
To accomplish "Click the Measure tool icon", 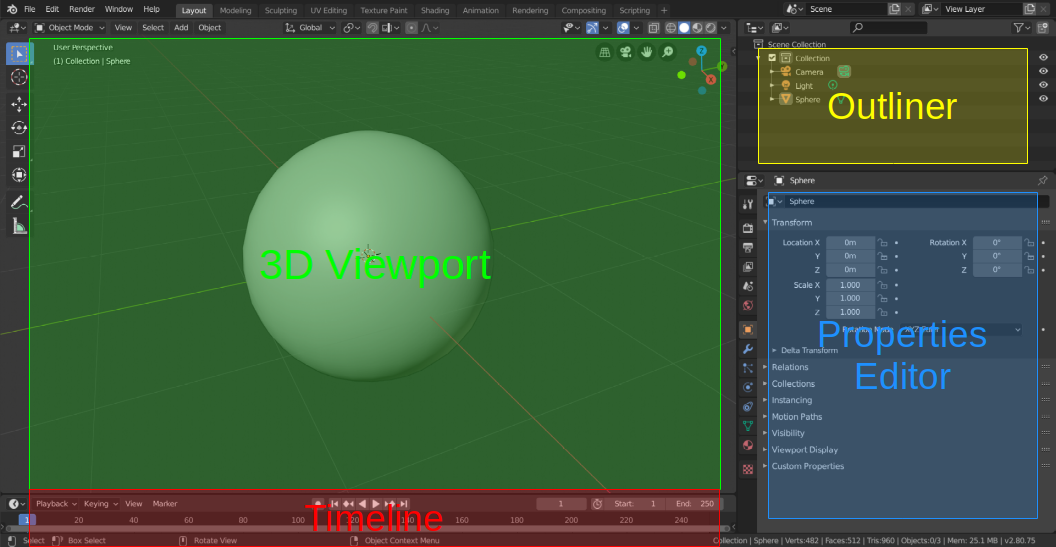I will tap(19, 226).
